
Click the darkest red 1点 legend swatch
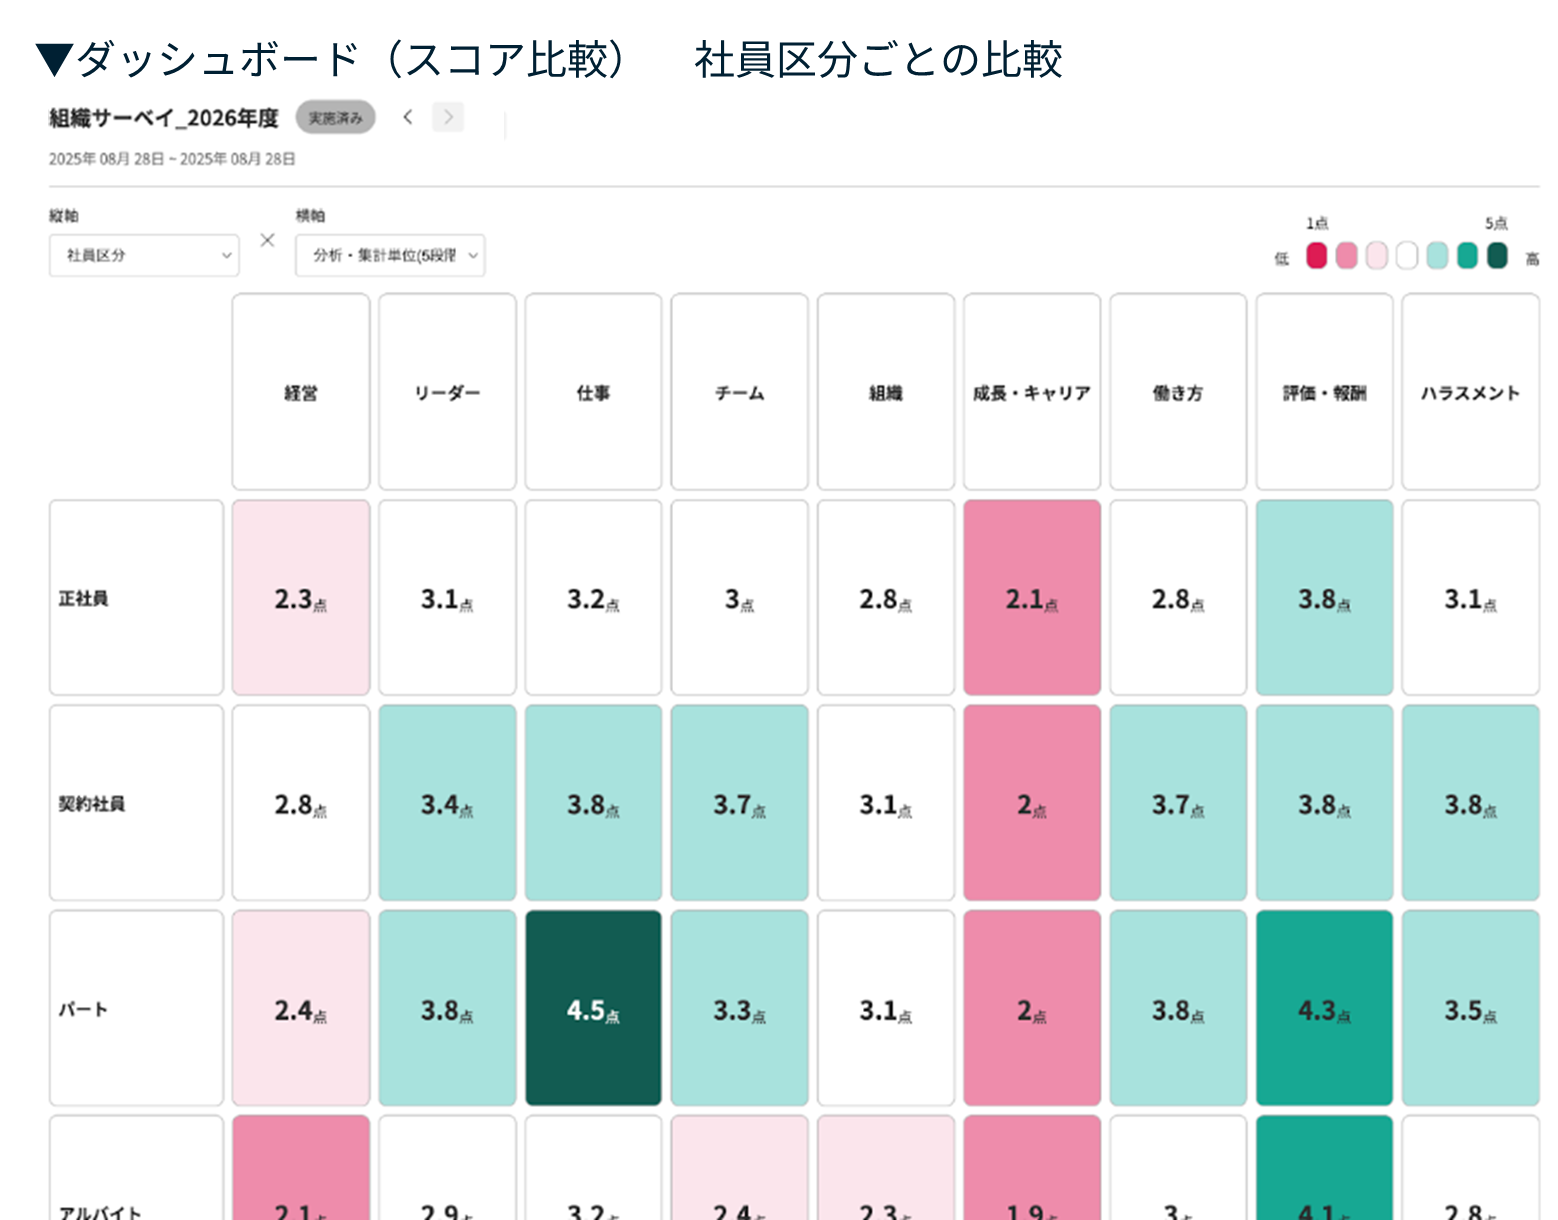click(1317, 256)
